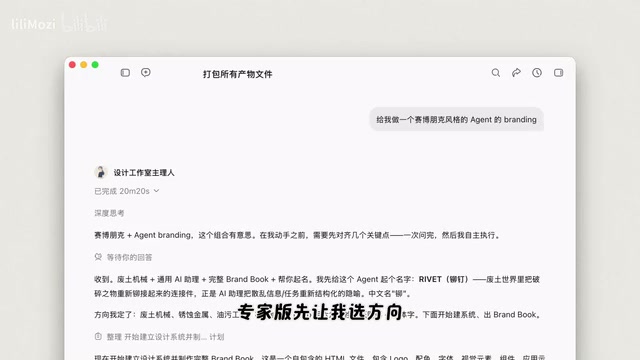Start a new chat via bubble icon

146,73
